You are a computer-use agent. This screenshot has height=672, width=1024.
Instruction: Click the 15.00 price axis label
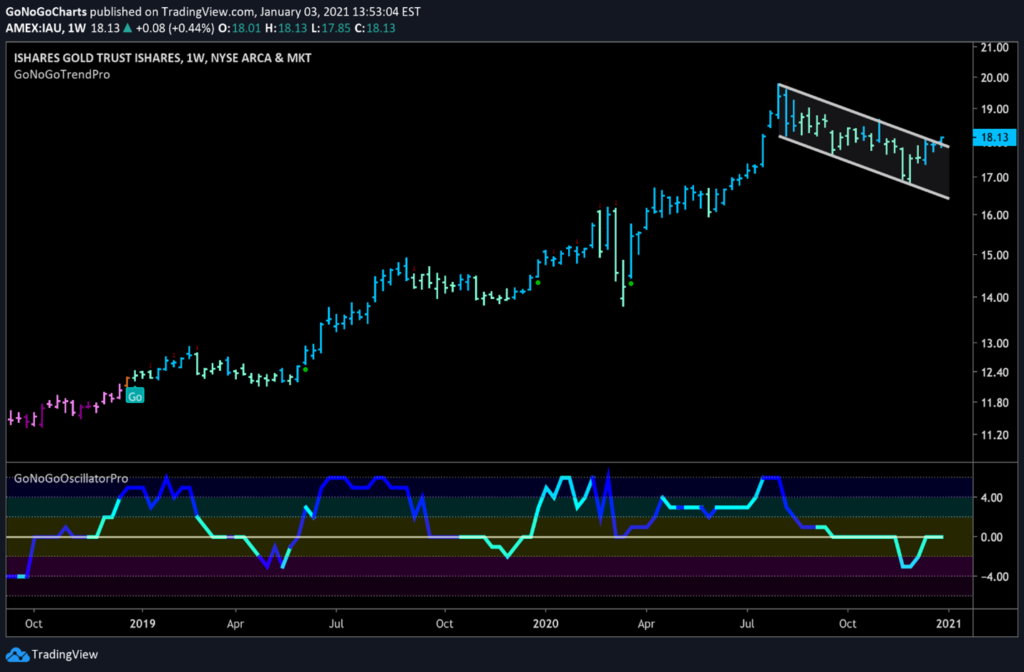pos(995,255)
